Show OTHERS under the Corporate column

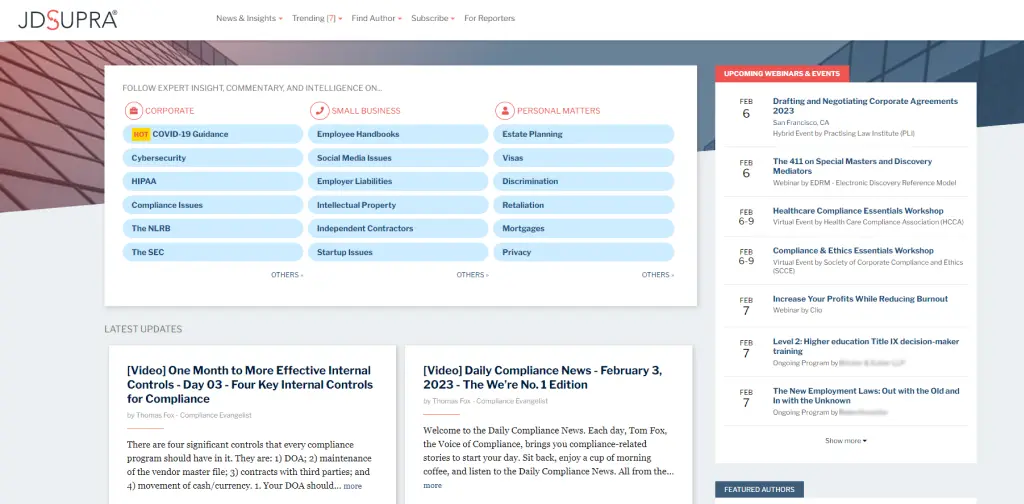coord(287,275)
